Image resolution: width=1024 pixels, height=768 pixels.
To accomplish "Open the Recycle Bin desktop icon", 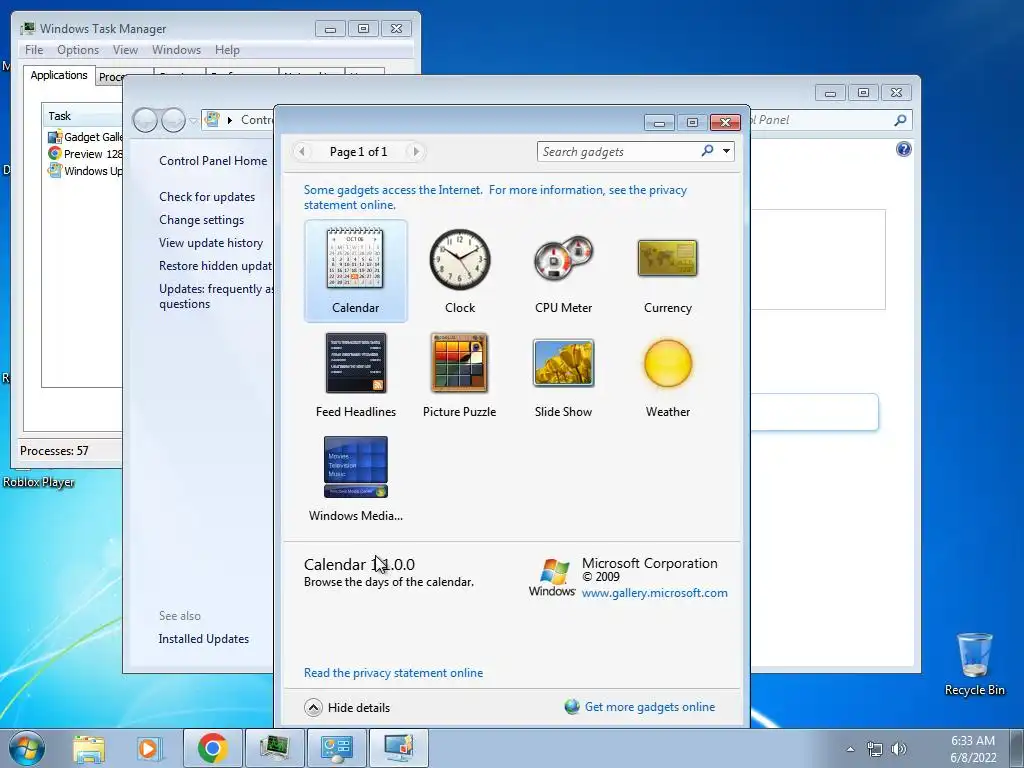I will (974, 664).
